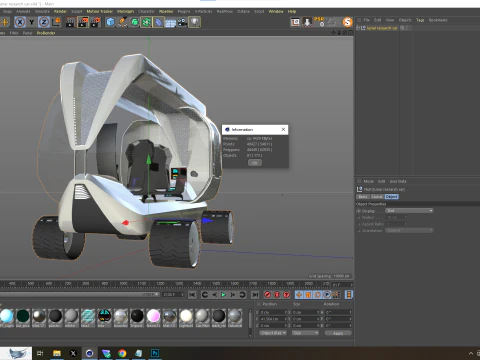The width and height of the screenshot is (480, 360).
Task: Toggle position keyframe recording icon
Action: pyautogui.click(x=299, y=295)
